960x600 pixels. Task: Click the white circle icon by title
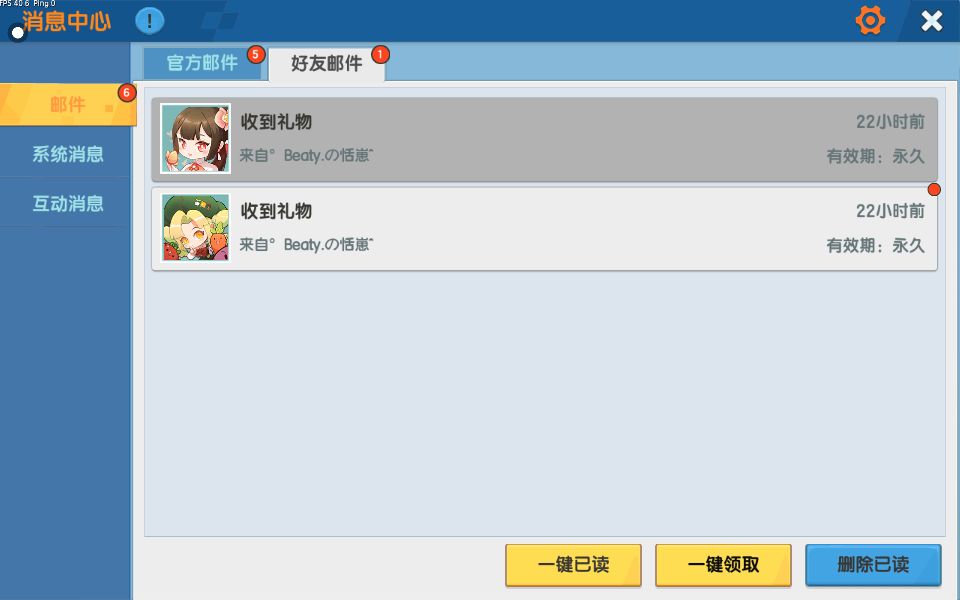tap(18, 32)
